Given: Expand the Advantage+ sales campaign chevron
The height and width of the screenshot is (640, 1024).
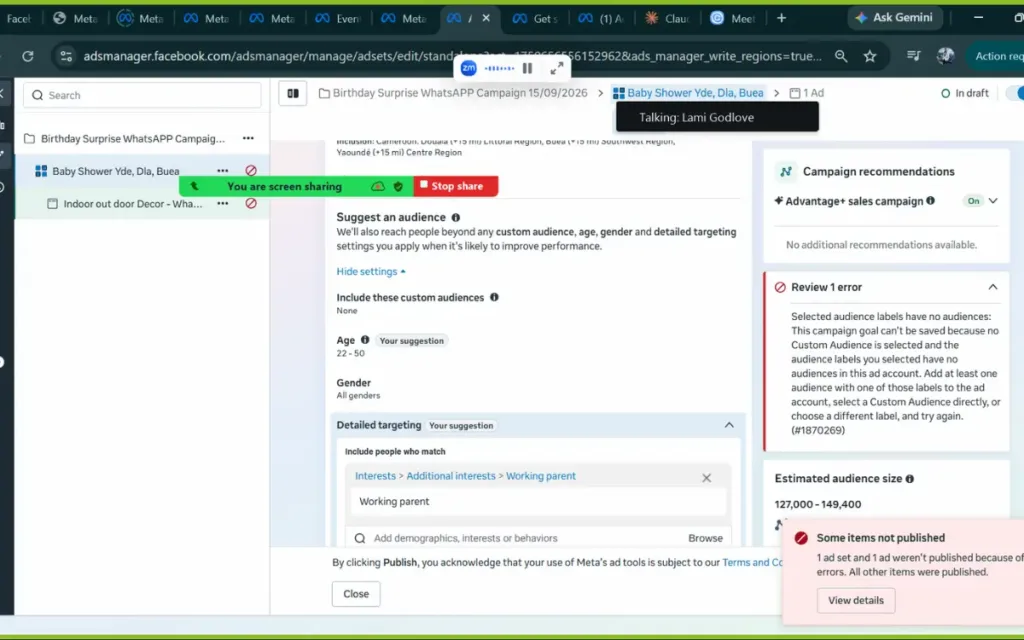Looking at the screenshot, I should point(993,200).
